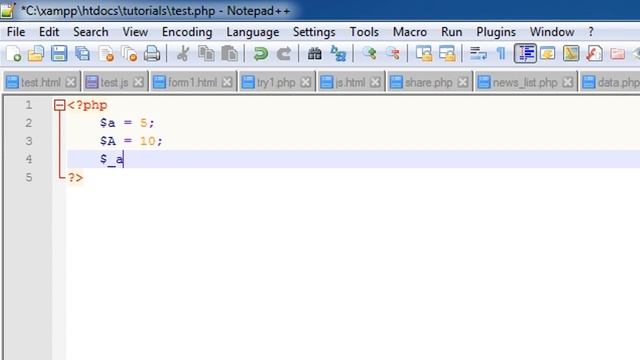Viewport: 640px width, 360px height.
Task: Collapse the php block fold marker
Action: click(x=59, y=105)
